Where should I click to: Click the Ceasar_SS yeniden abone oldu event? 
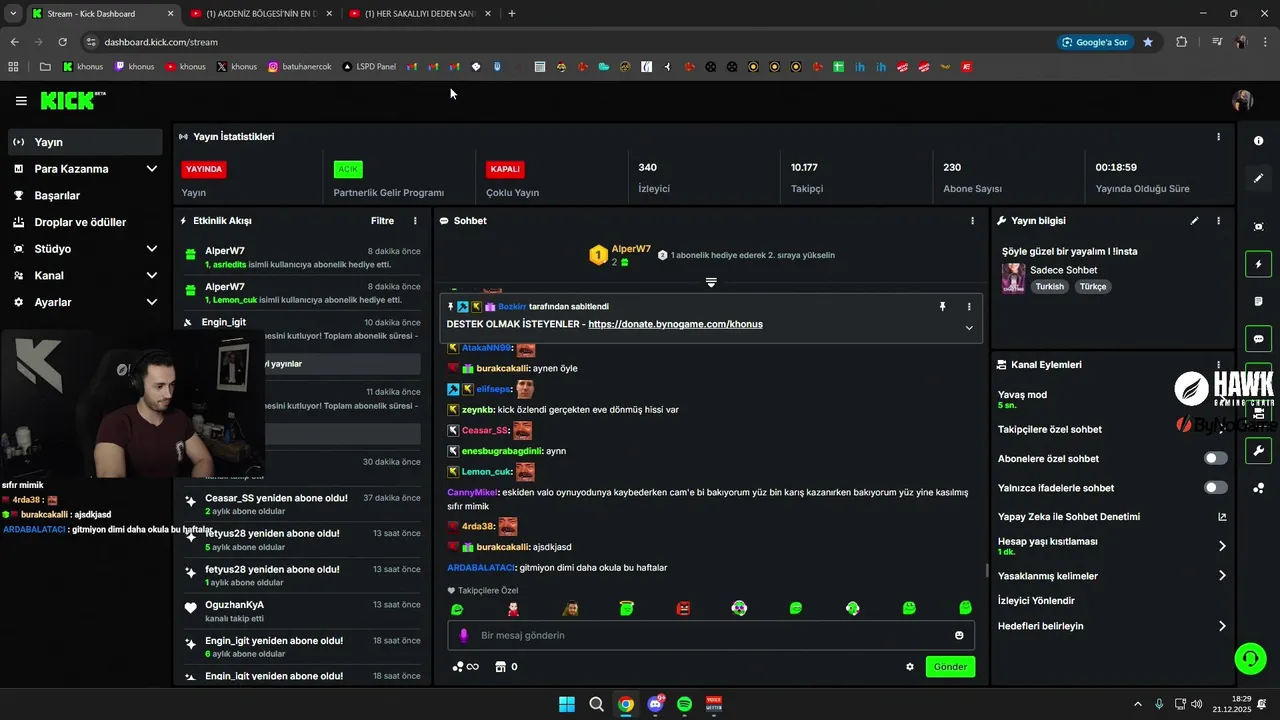click(x=303, y=504)
